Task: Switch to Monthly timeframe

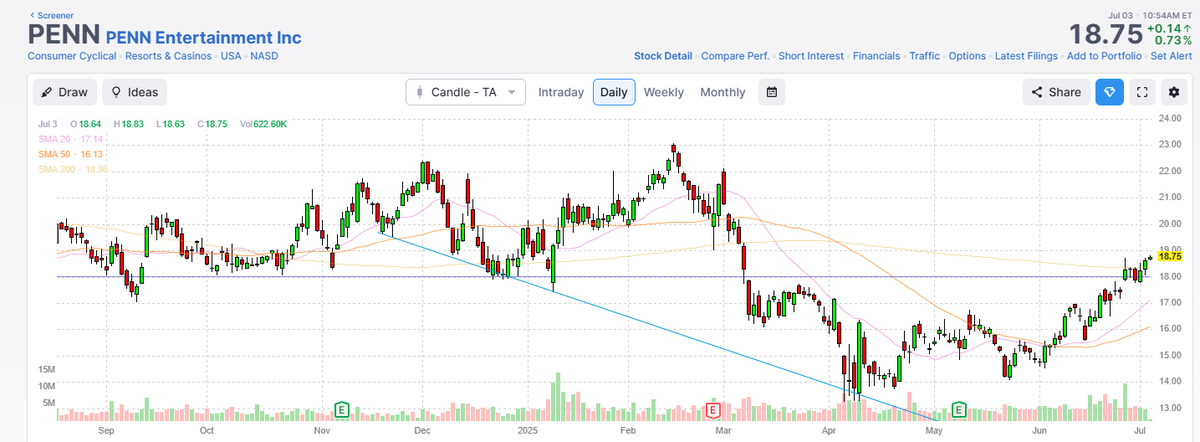Action: (x=723, y=92)
